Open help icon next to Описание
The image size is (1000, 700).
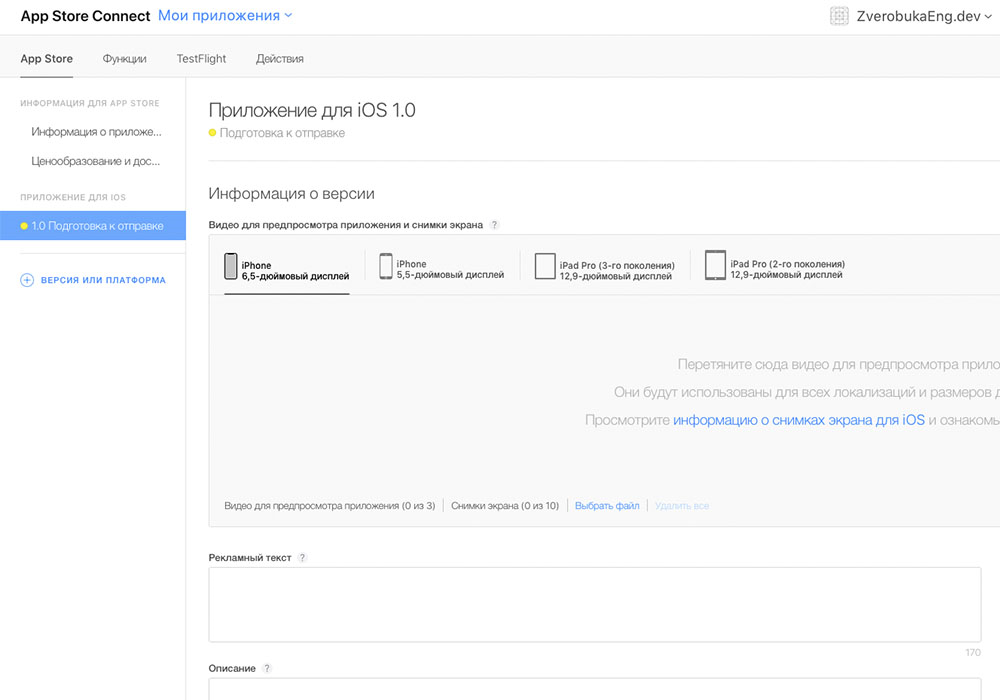267,668
